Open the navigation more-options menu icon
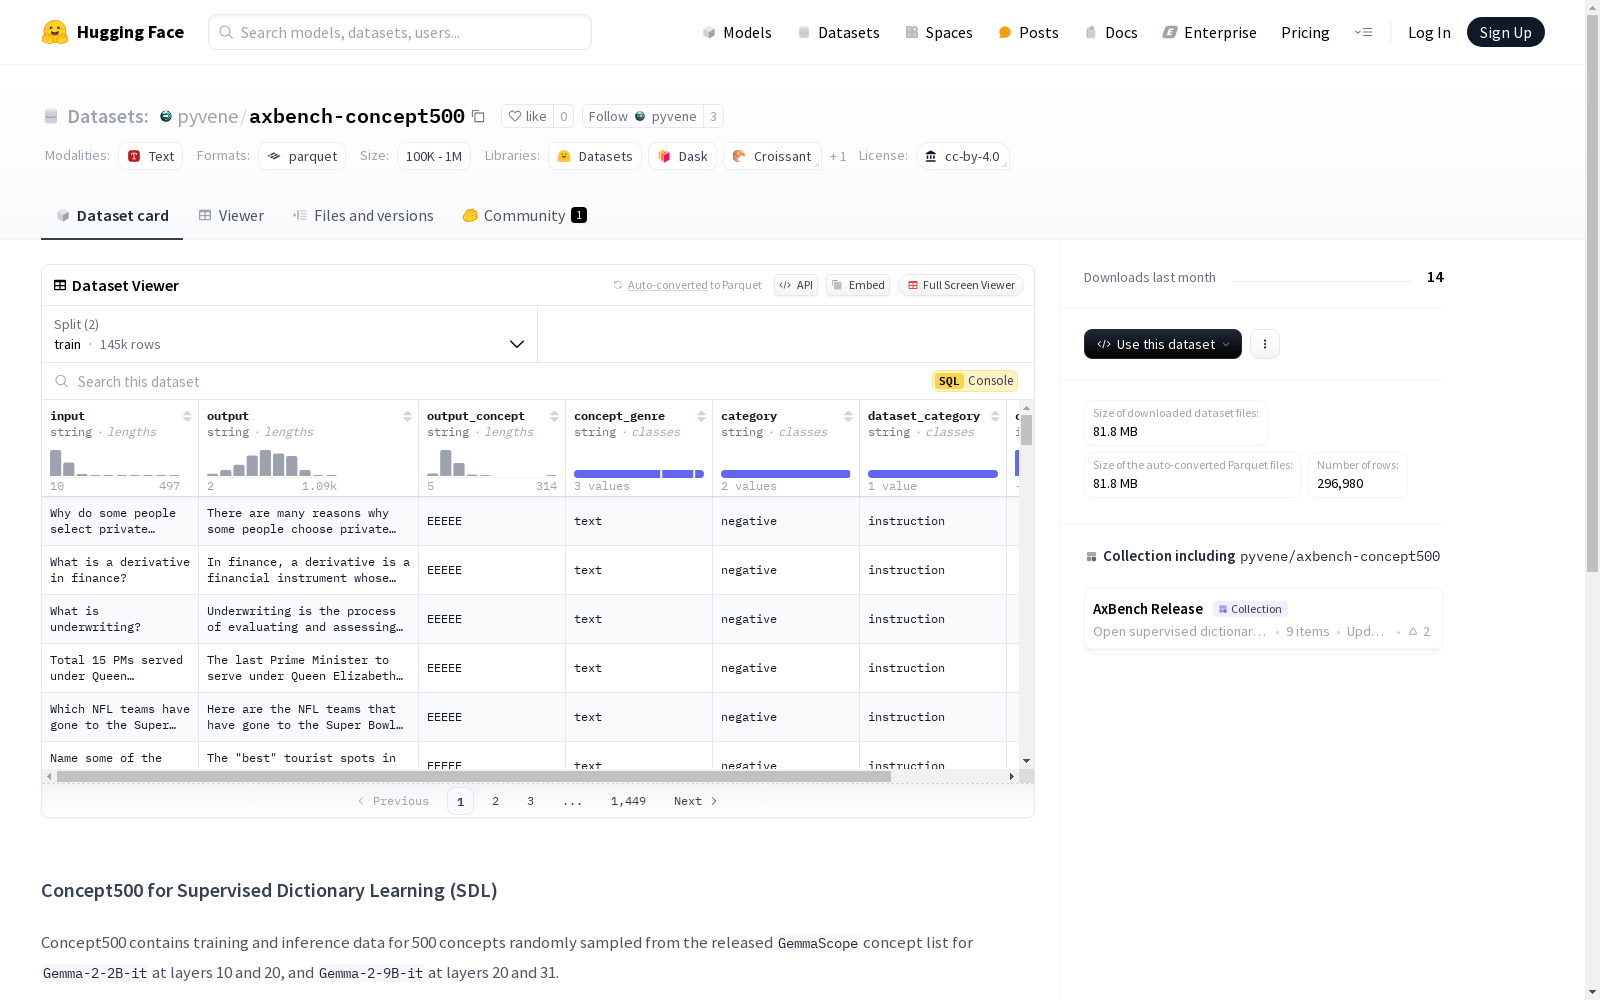Screen dimensions: 1600x1000 [x=1363, y=32]
